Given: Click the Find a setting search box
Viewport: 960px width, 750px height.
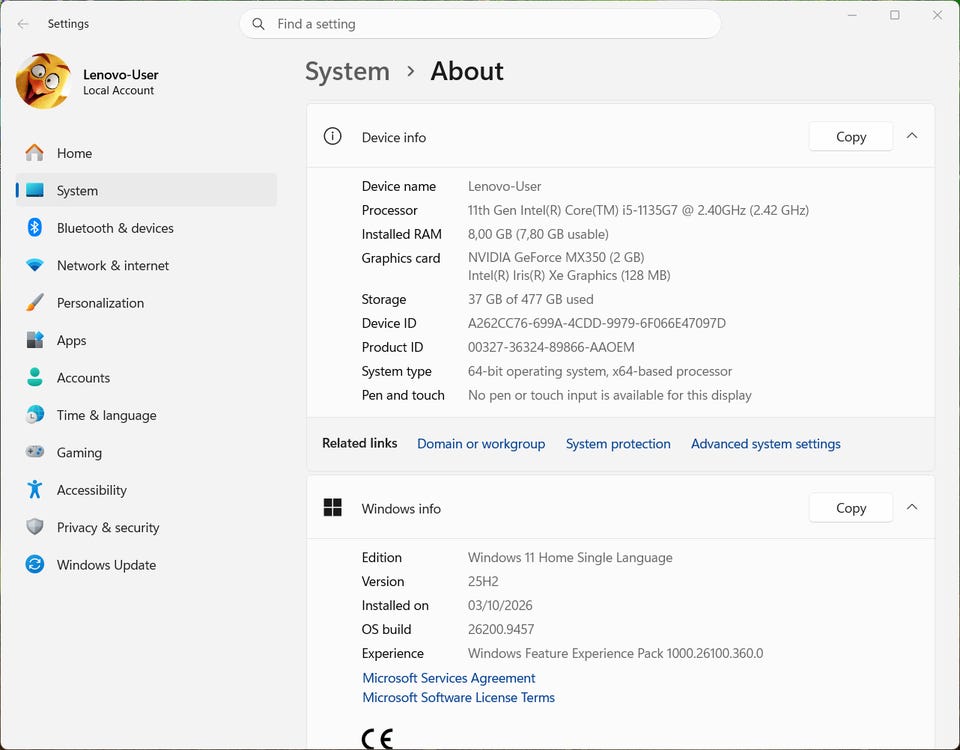Looking at the screenshot, I should (480, 24).
